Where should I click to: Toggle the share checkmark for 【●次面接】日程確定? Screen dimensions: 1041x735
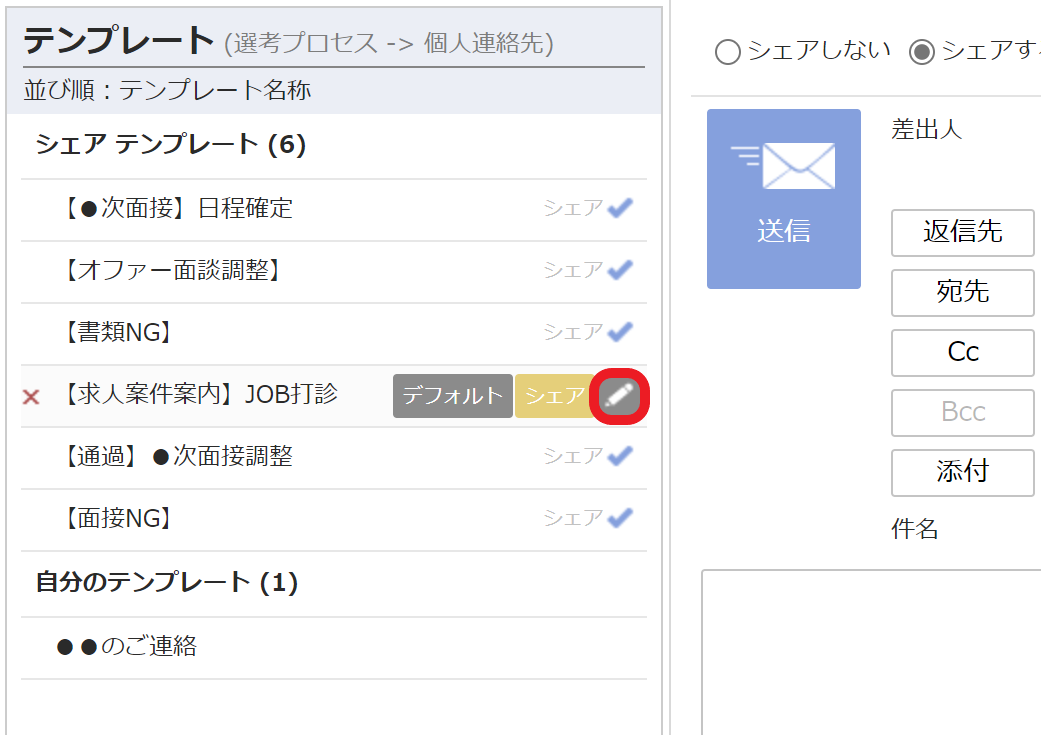pos(620,208)
